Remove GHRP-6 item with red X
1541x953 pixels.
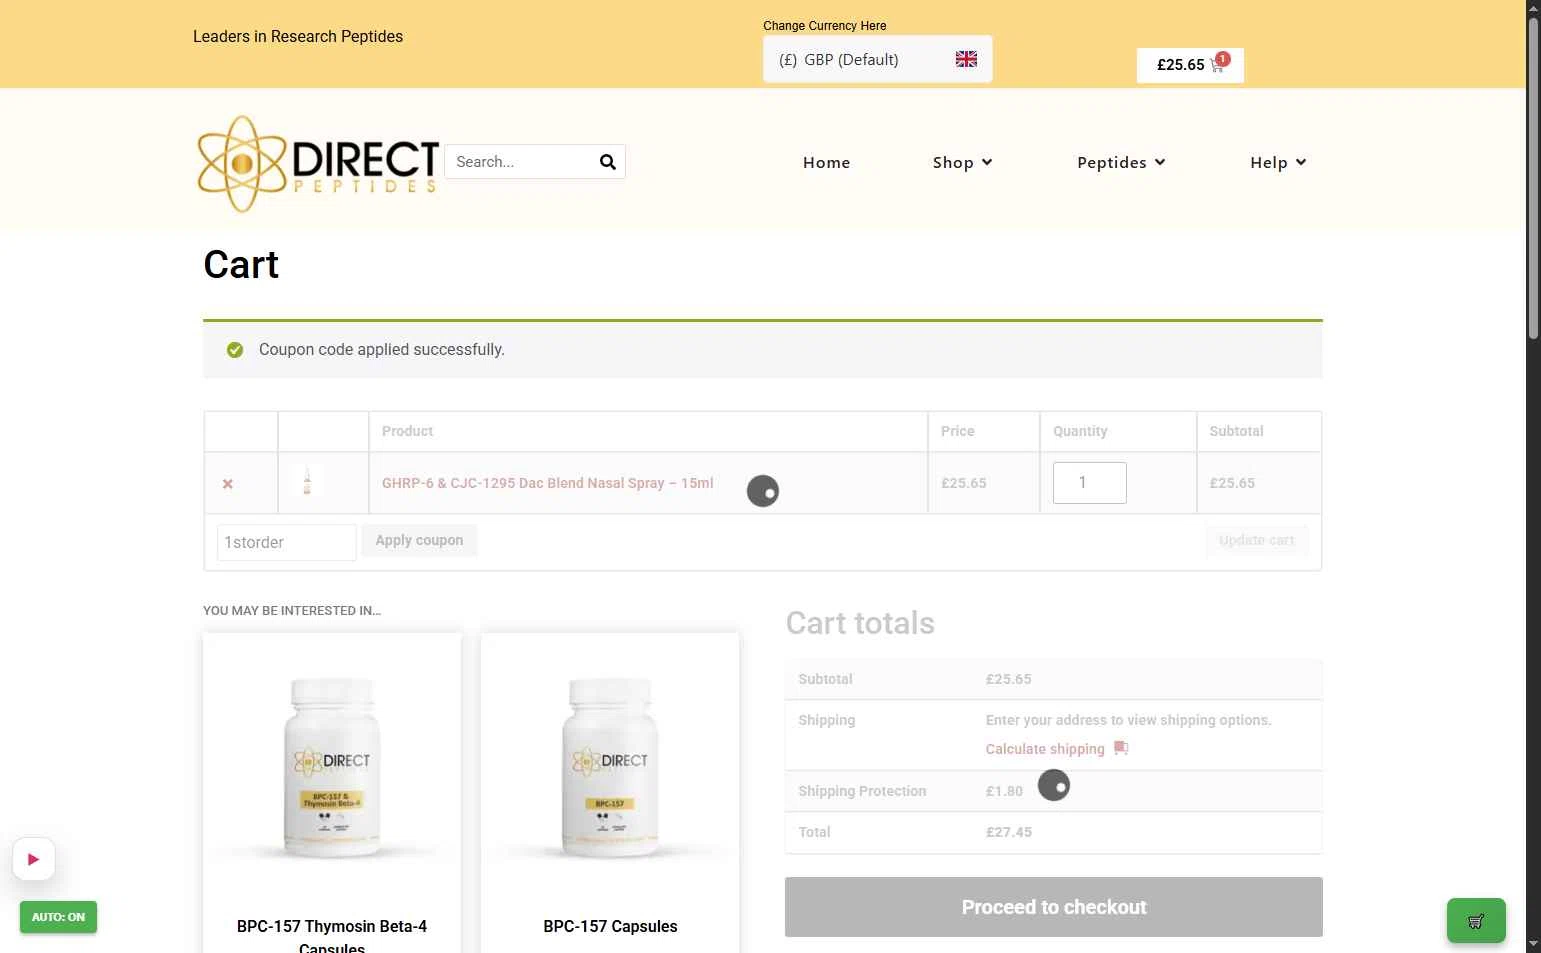[x=228, y=484]
